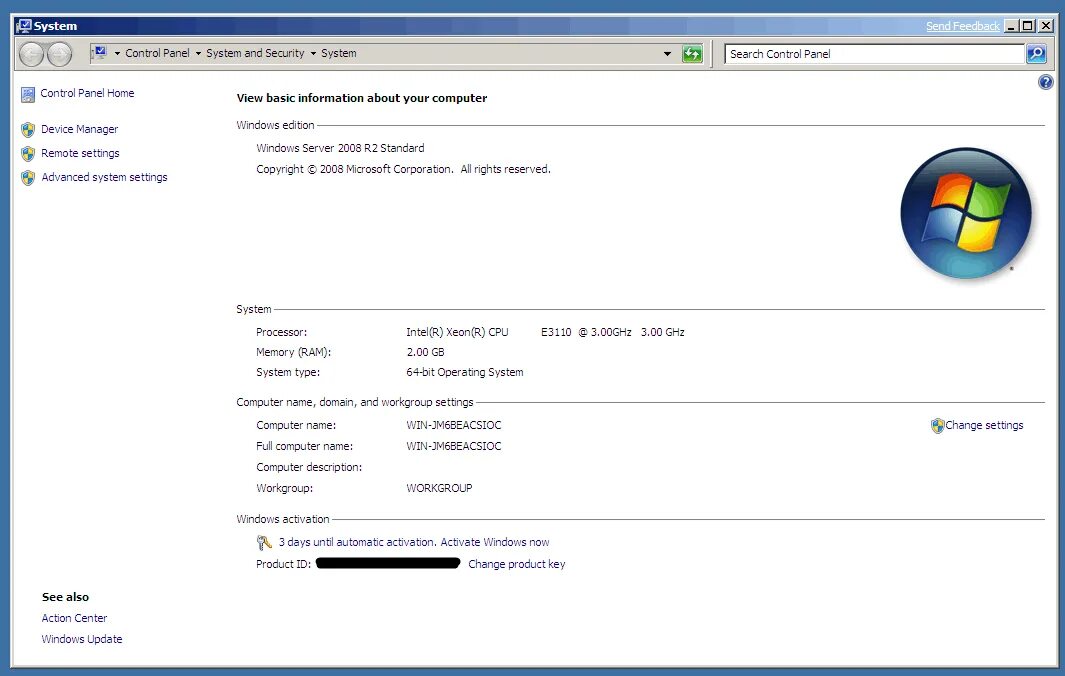Select the System breadcrumb item
The width and height of the screenshot is (1065, 676).
click(338, 53)
